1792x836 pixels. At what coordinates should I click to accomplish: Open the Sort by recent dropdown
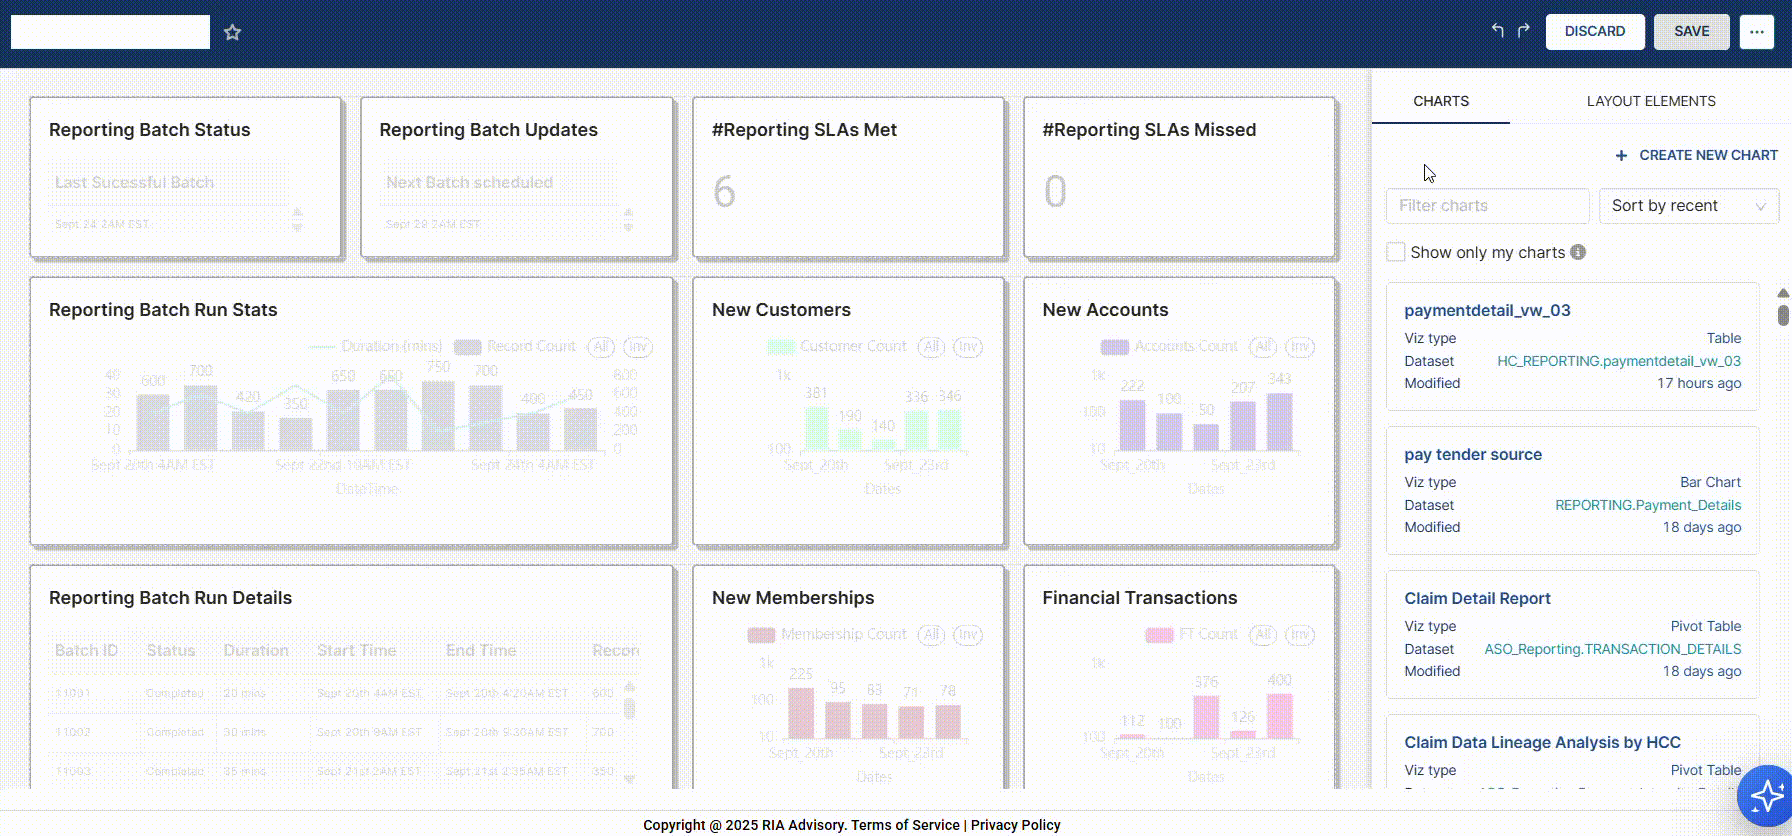pyautogui.click(x=1688, y=206)
